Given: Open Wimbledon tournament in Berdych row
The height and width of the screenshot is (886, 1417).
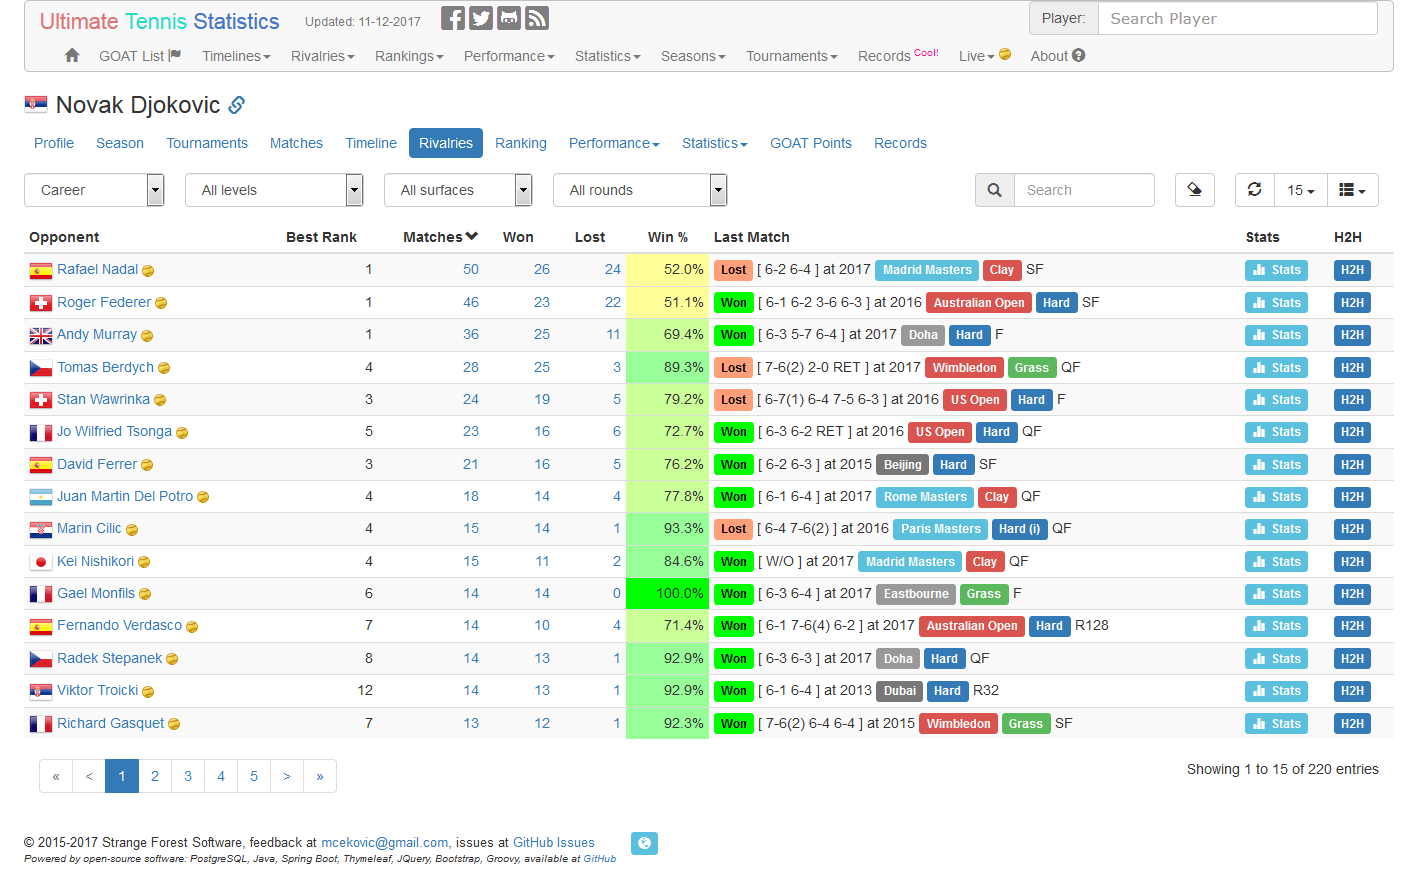Looking at the screenshot, I should 964,368.
